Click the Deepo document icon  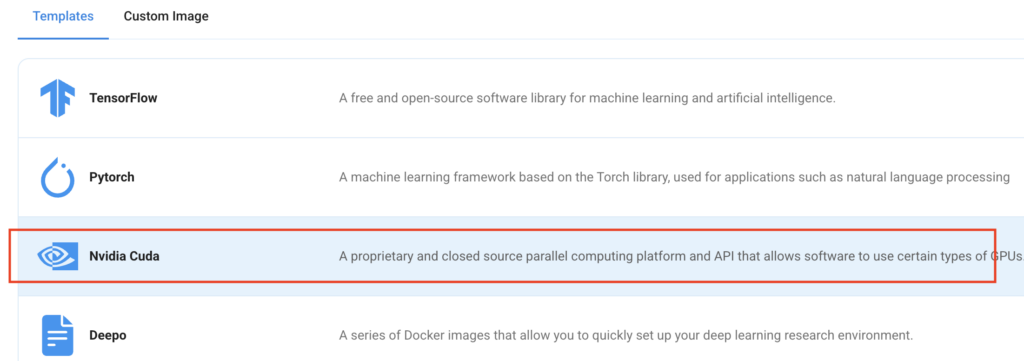click(58, 335)
